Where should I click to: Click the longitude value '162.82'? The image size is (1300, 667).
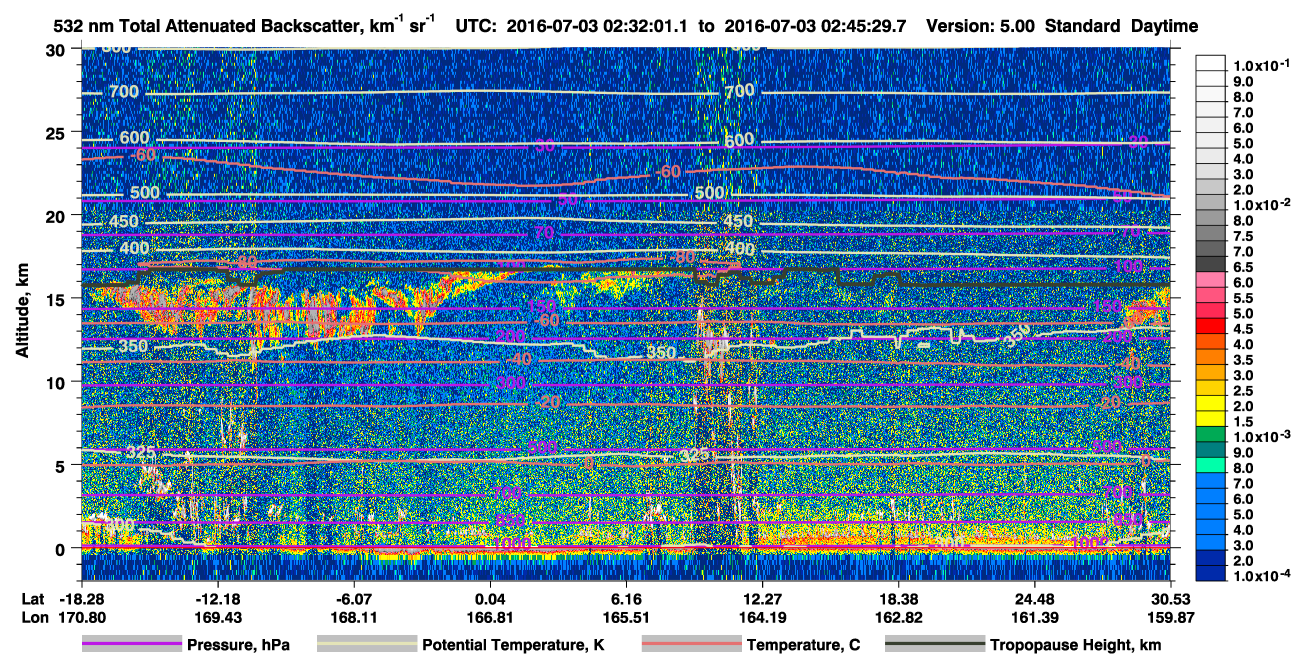pos(899,618)
